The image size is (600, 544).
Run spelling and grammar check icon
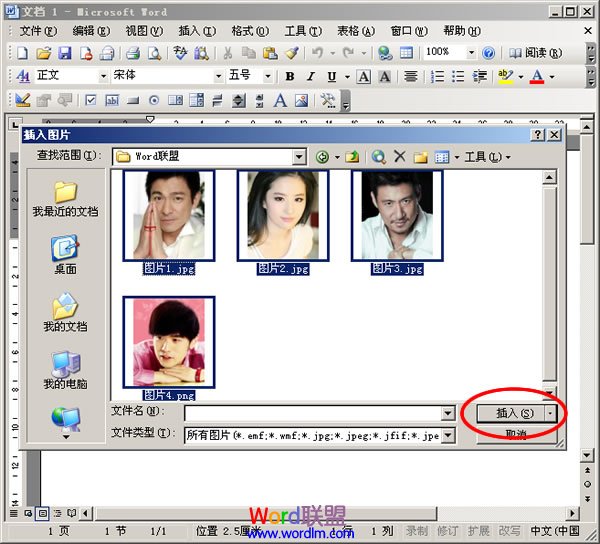(180, 53)
